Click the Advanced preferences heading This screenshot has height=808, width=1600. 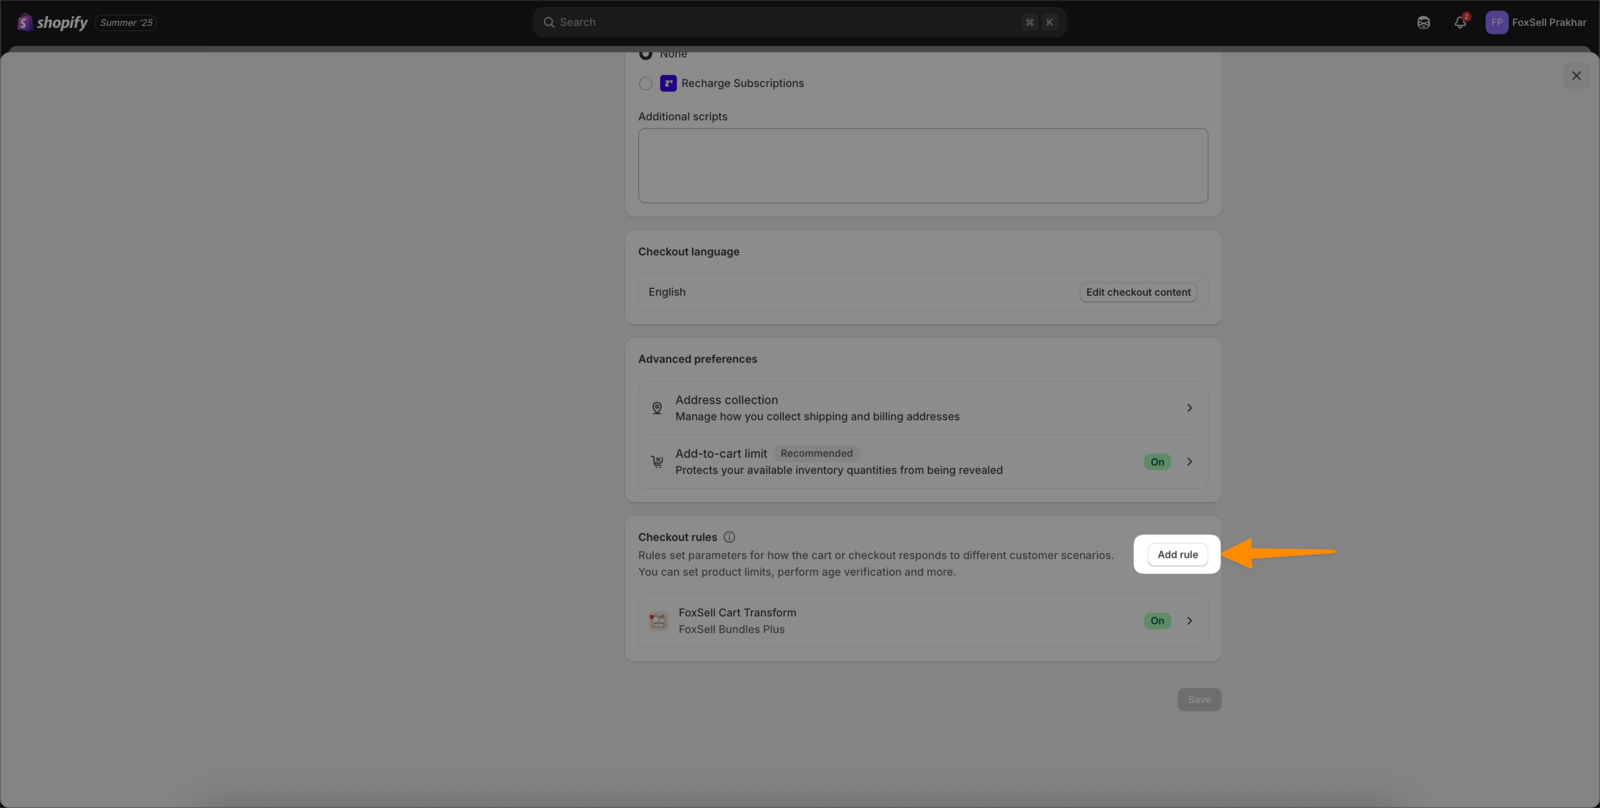(x=697, y=359)
